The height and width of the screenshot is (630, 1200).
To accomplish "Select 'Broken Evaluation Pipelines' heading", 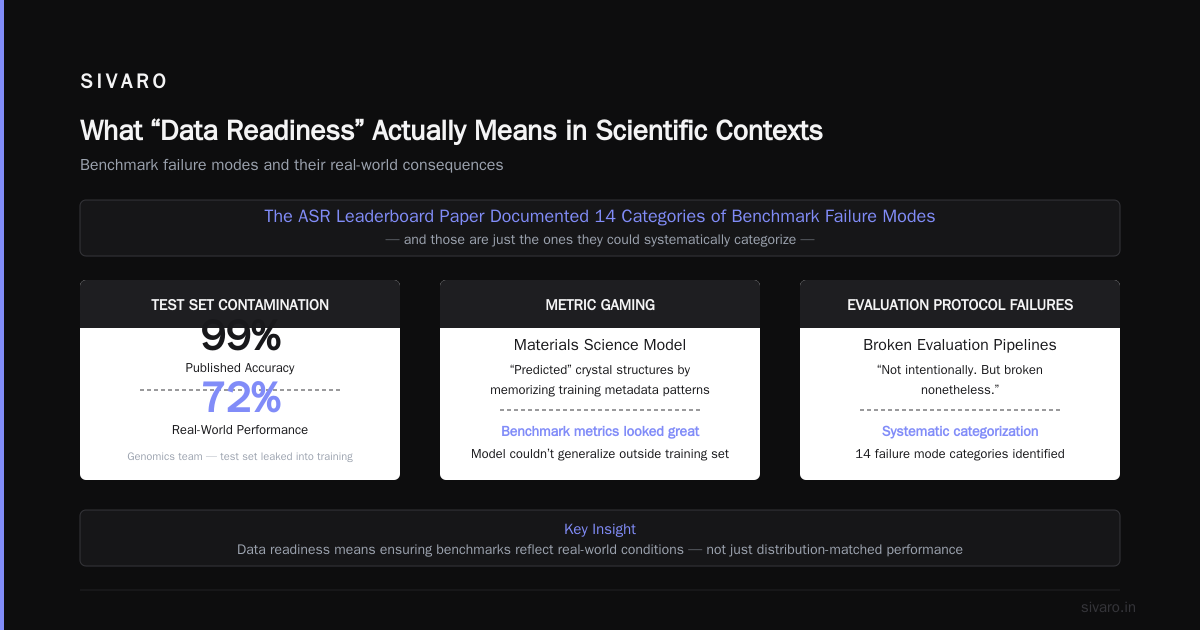I will pyautogui.click(x=960, y=345).
